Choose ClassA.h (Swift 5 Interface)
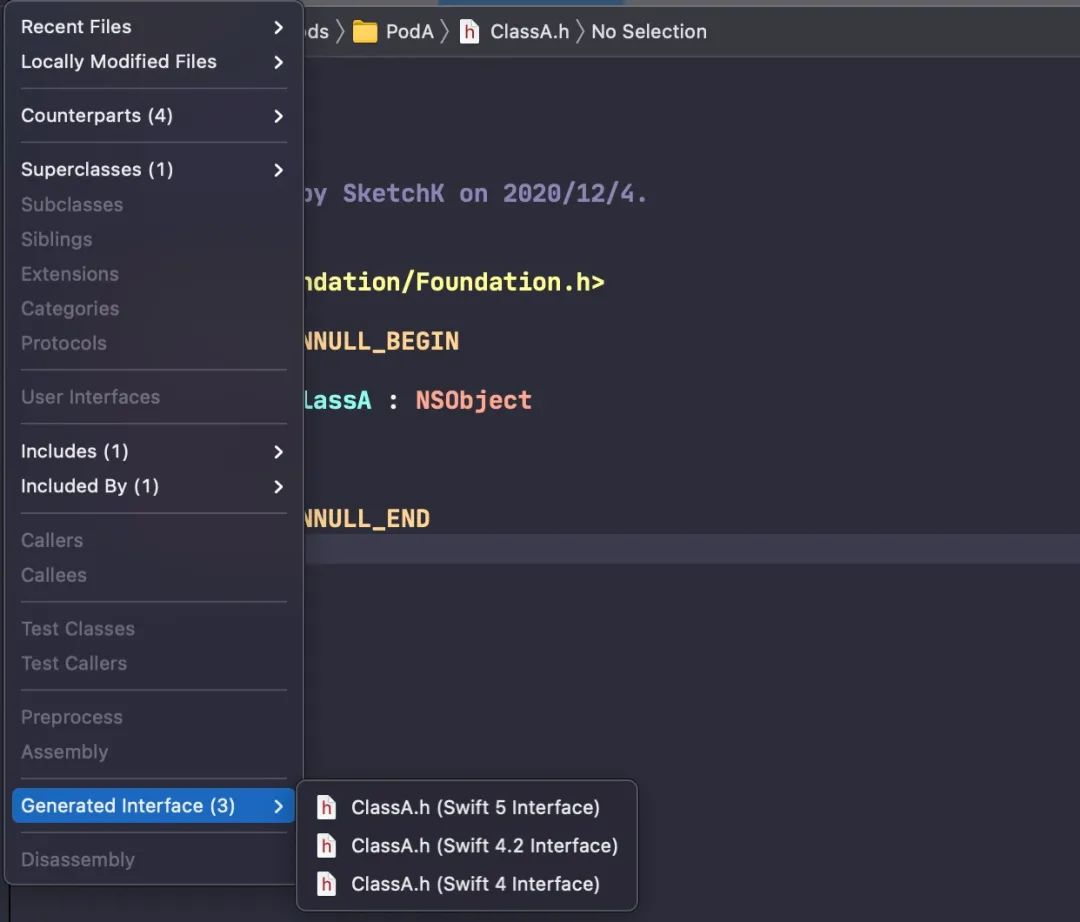The width and height of the screenshot is (1080, 922). [x=475, y=808]
